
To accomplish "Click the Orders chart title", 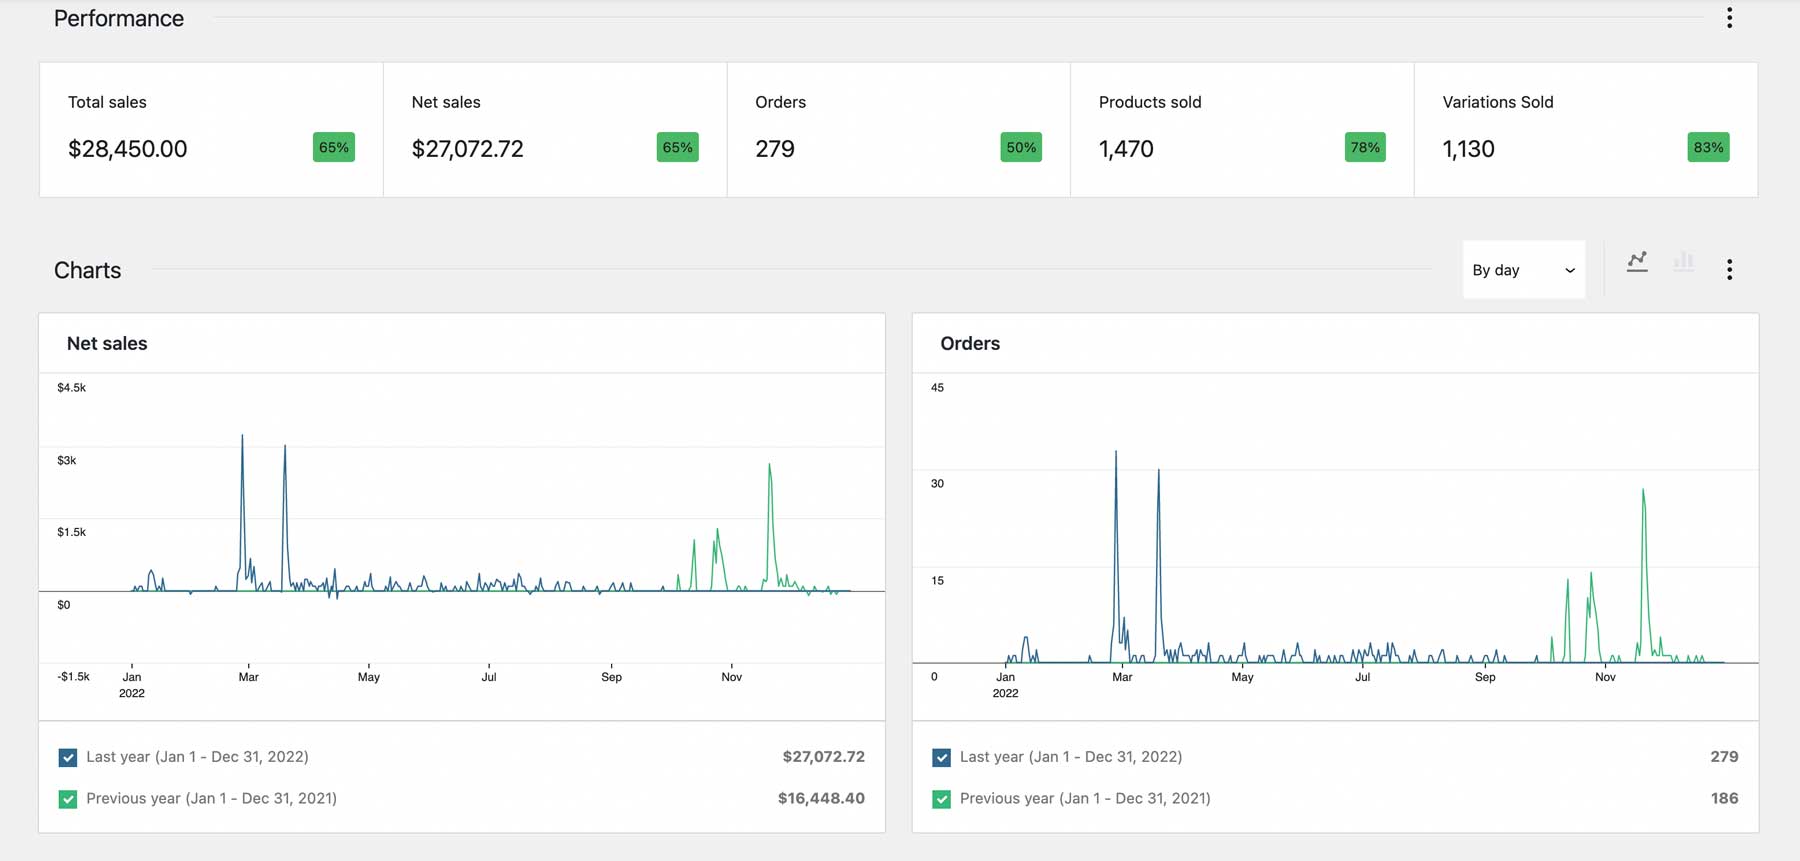I will (970, 344).
